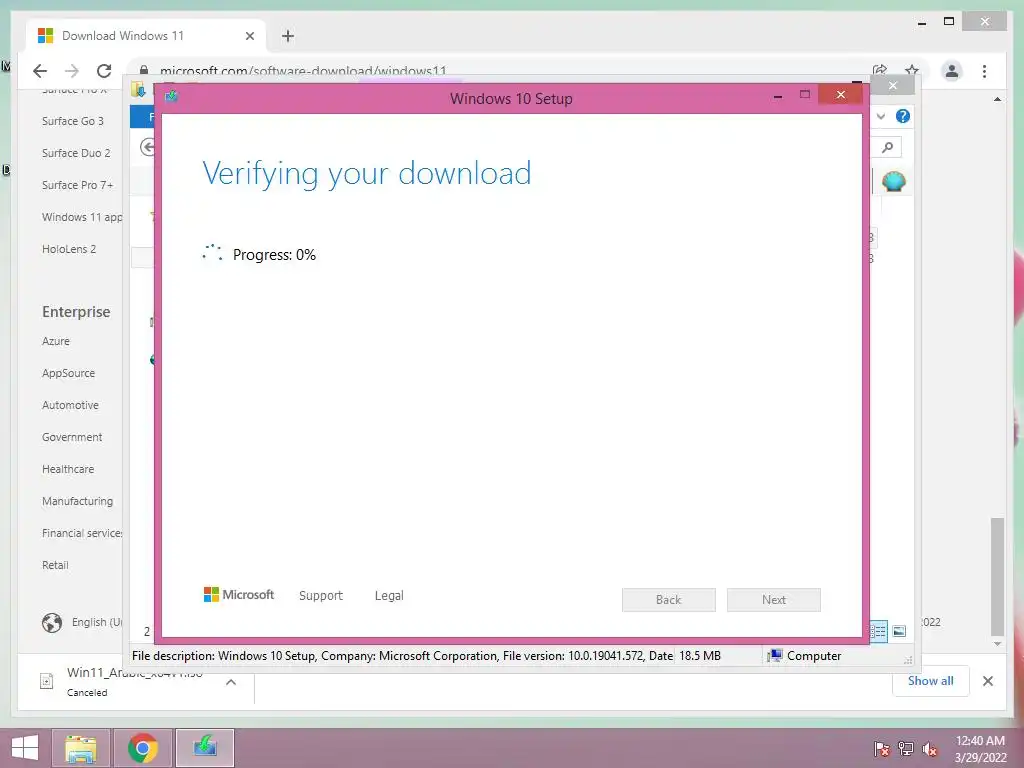Open Azure link under Enterprise

[56, 341]
